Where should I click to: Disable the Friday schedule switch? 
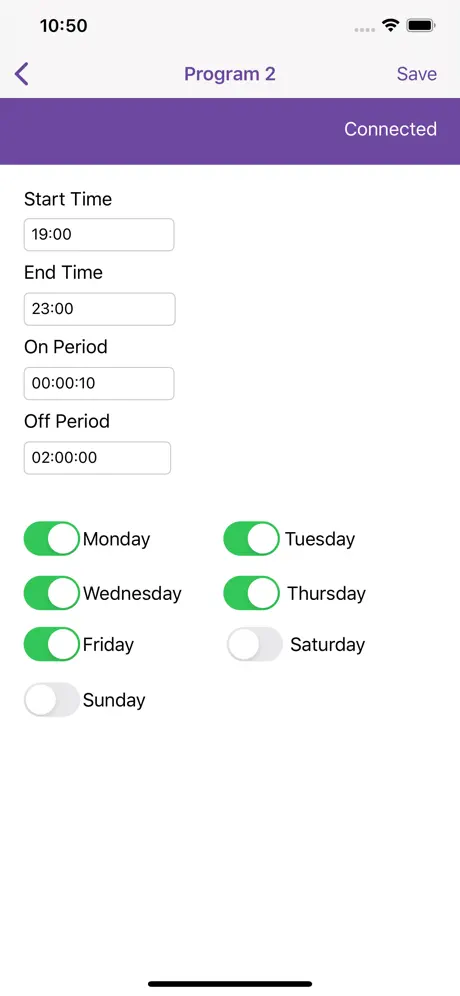pyautogui.click(x=51, y=644)
